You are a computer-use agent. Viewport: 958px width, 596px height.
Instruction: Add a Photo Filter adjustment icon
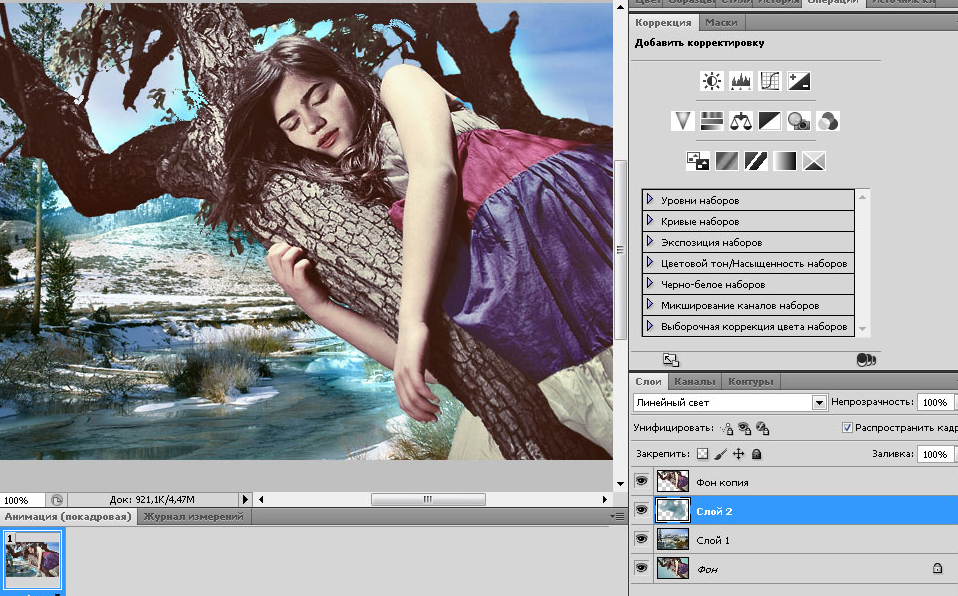click(x=799, y=121)
